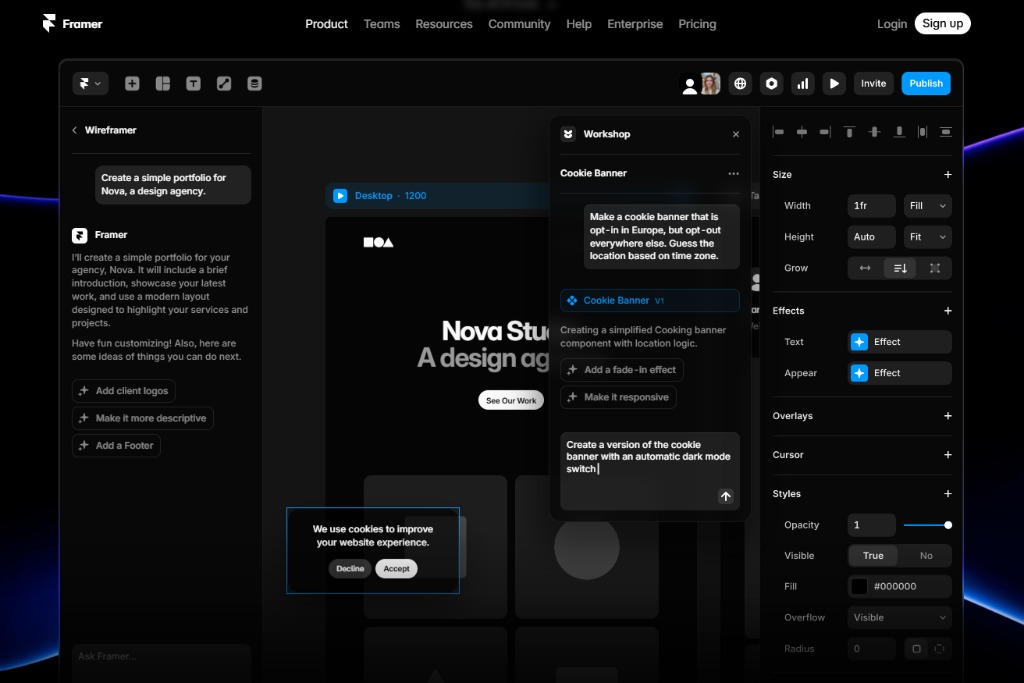Open the Text tool in the top toolbar
This screenshot has height=683, width=1024.
[x=194, y=83]
